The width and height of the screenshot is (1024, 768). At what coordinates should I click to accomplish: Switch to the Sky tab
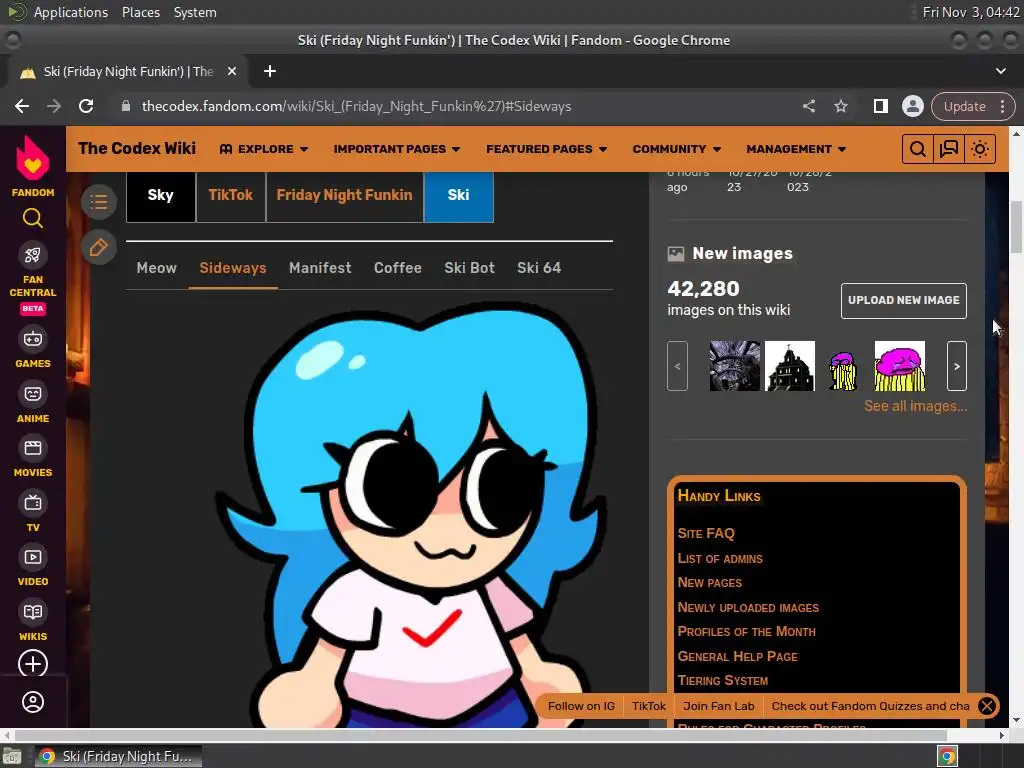(161, 195)
